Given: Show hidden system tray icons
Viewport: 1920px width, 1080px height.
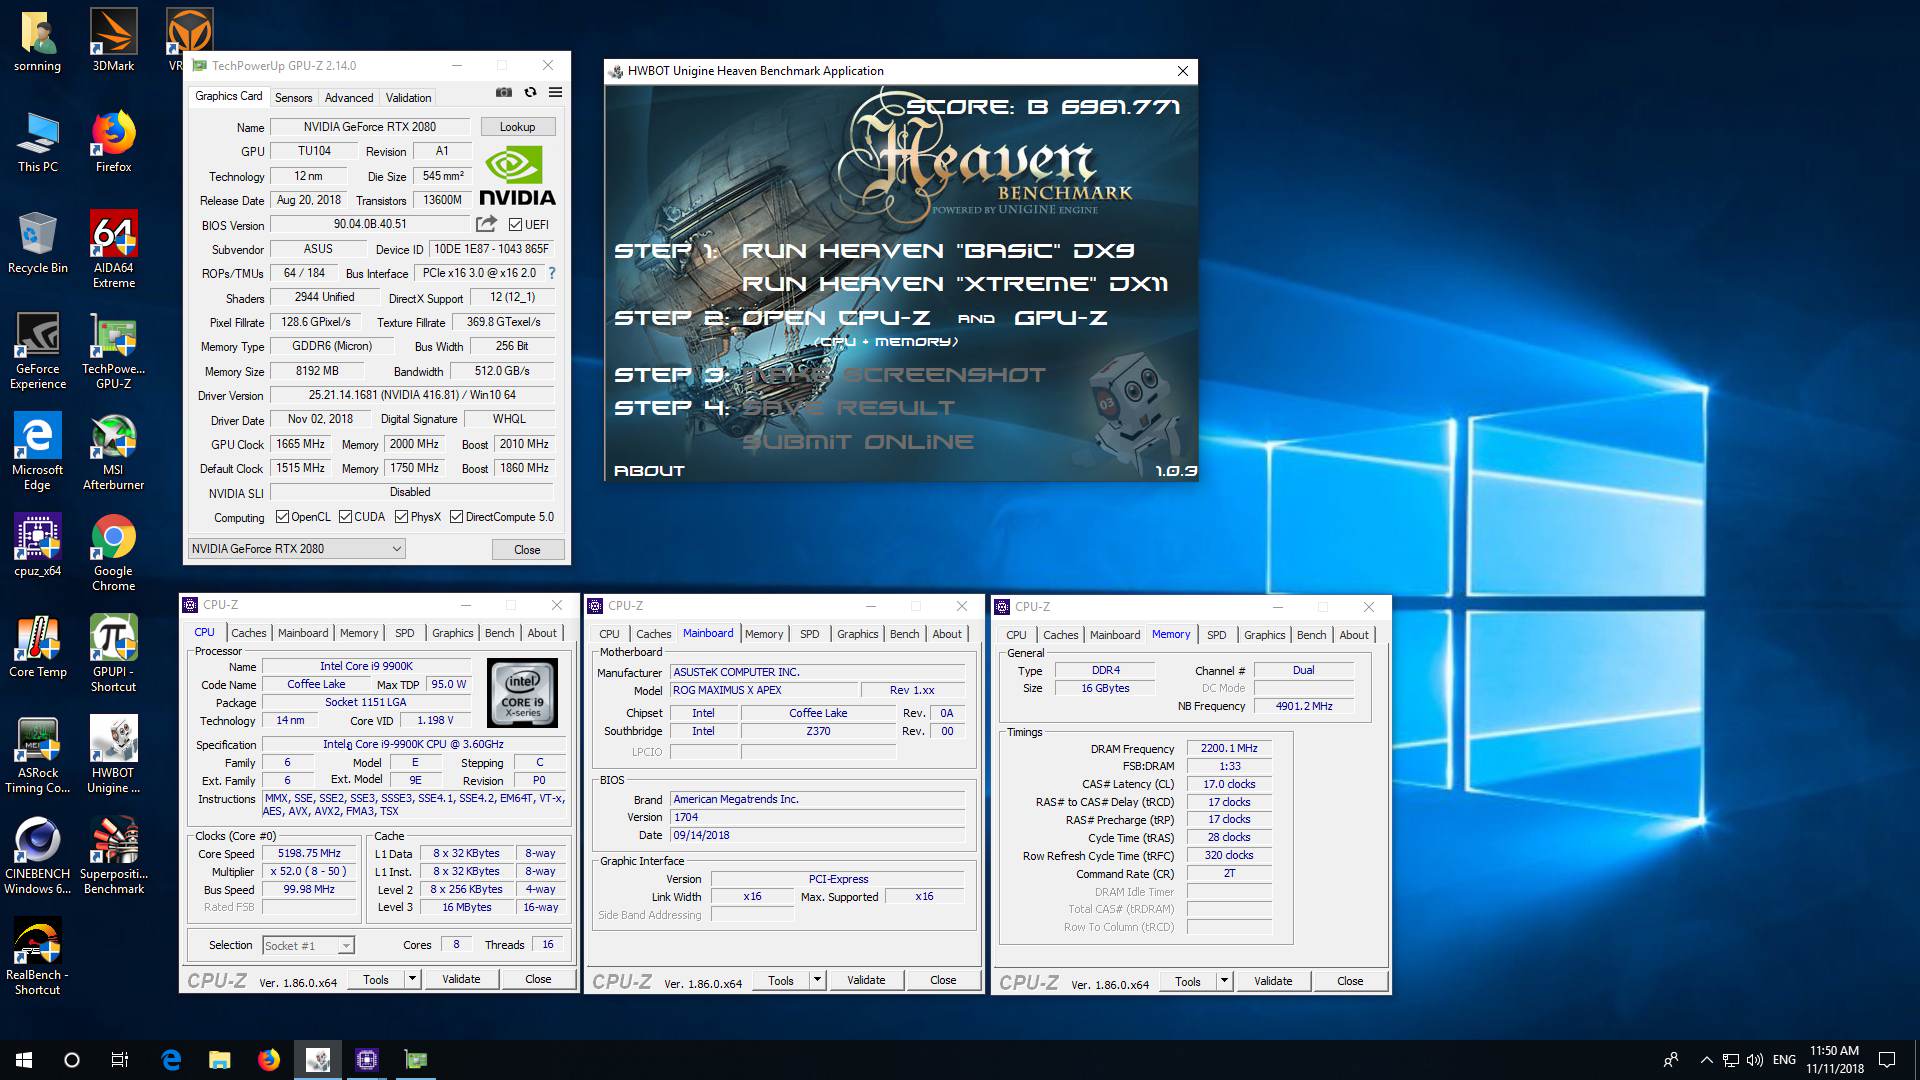Looking at the screenshot, I should tap(1706, 1060).
